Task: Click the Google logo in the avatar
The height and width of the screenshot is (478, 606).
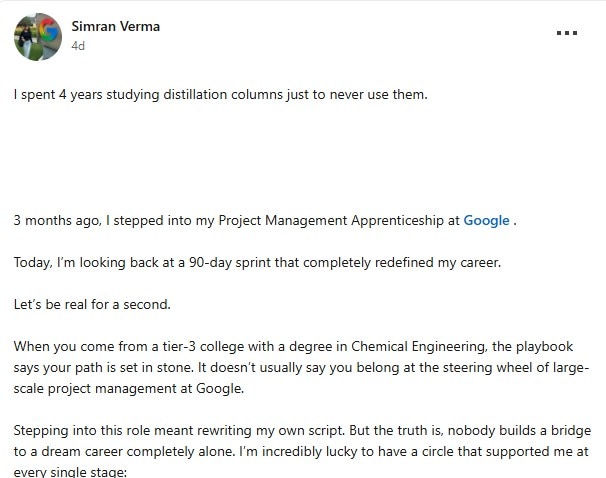Action: click(49, 33)
